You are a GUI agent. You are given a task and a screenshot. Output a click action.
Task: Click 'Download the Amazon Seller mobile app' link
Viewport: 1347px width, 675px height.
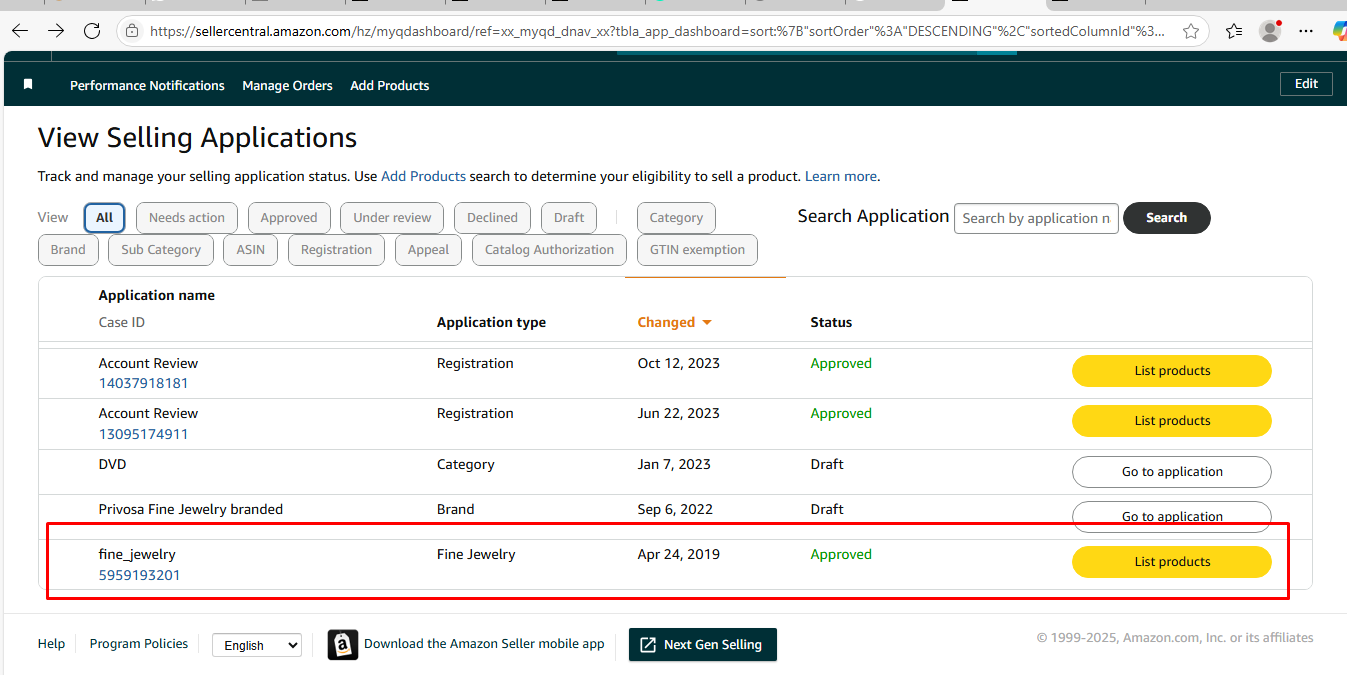coord(484,645)
